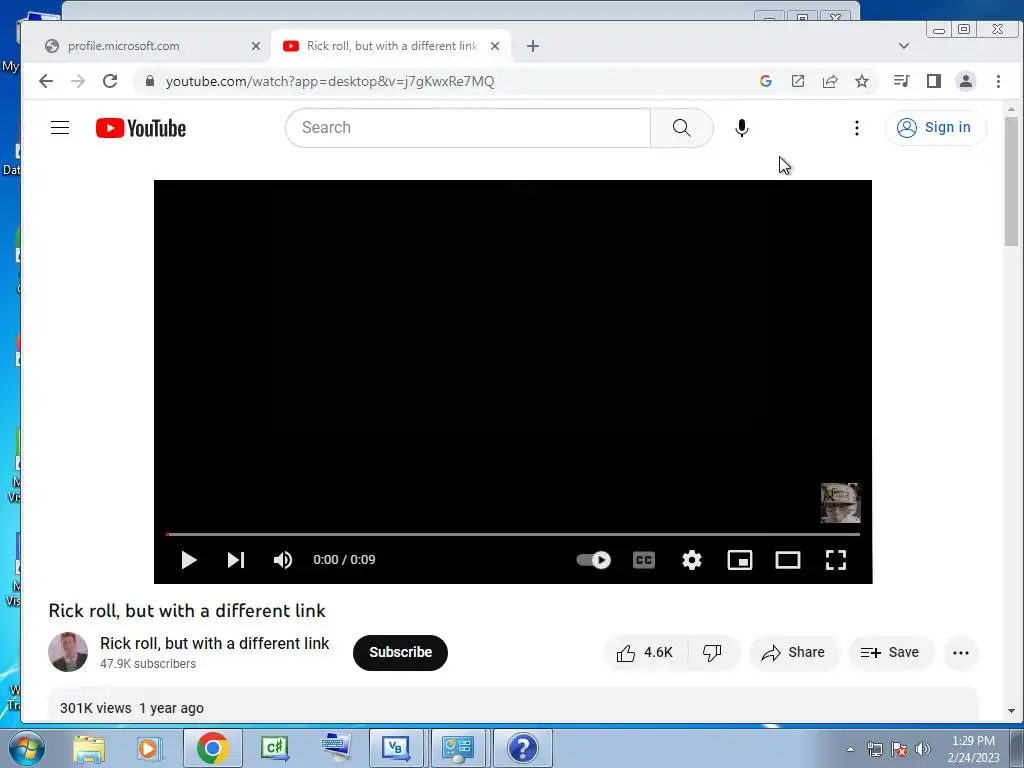This screenshot has width=1024, height=768.
Task: Click the channel watermark thumbnail in player
Action: [x=840, y=503]
